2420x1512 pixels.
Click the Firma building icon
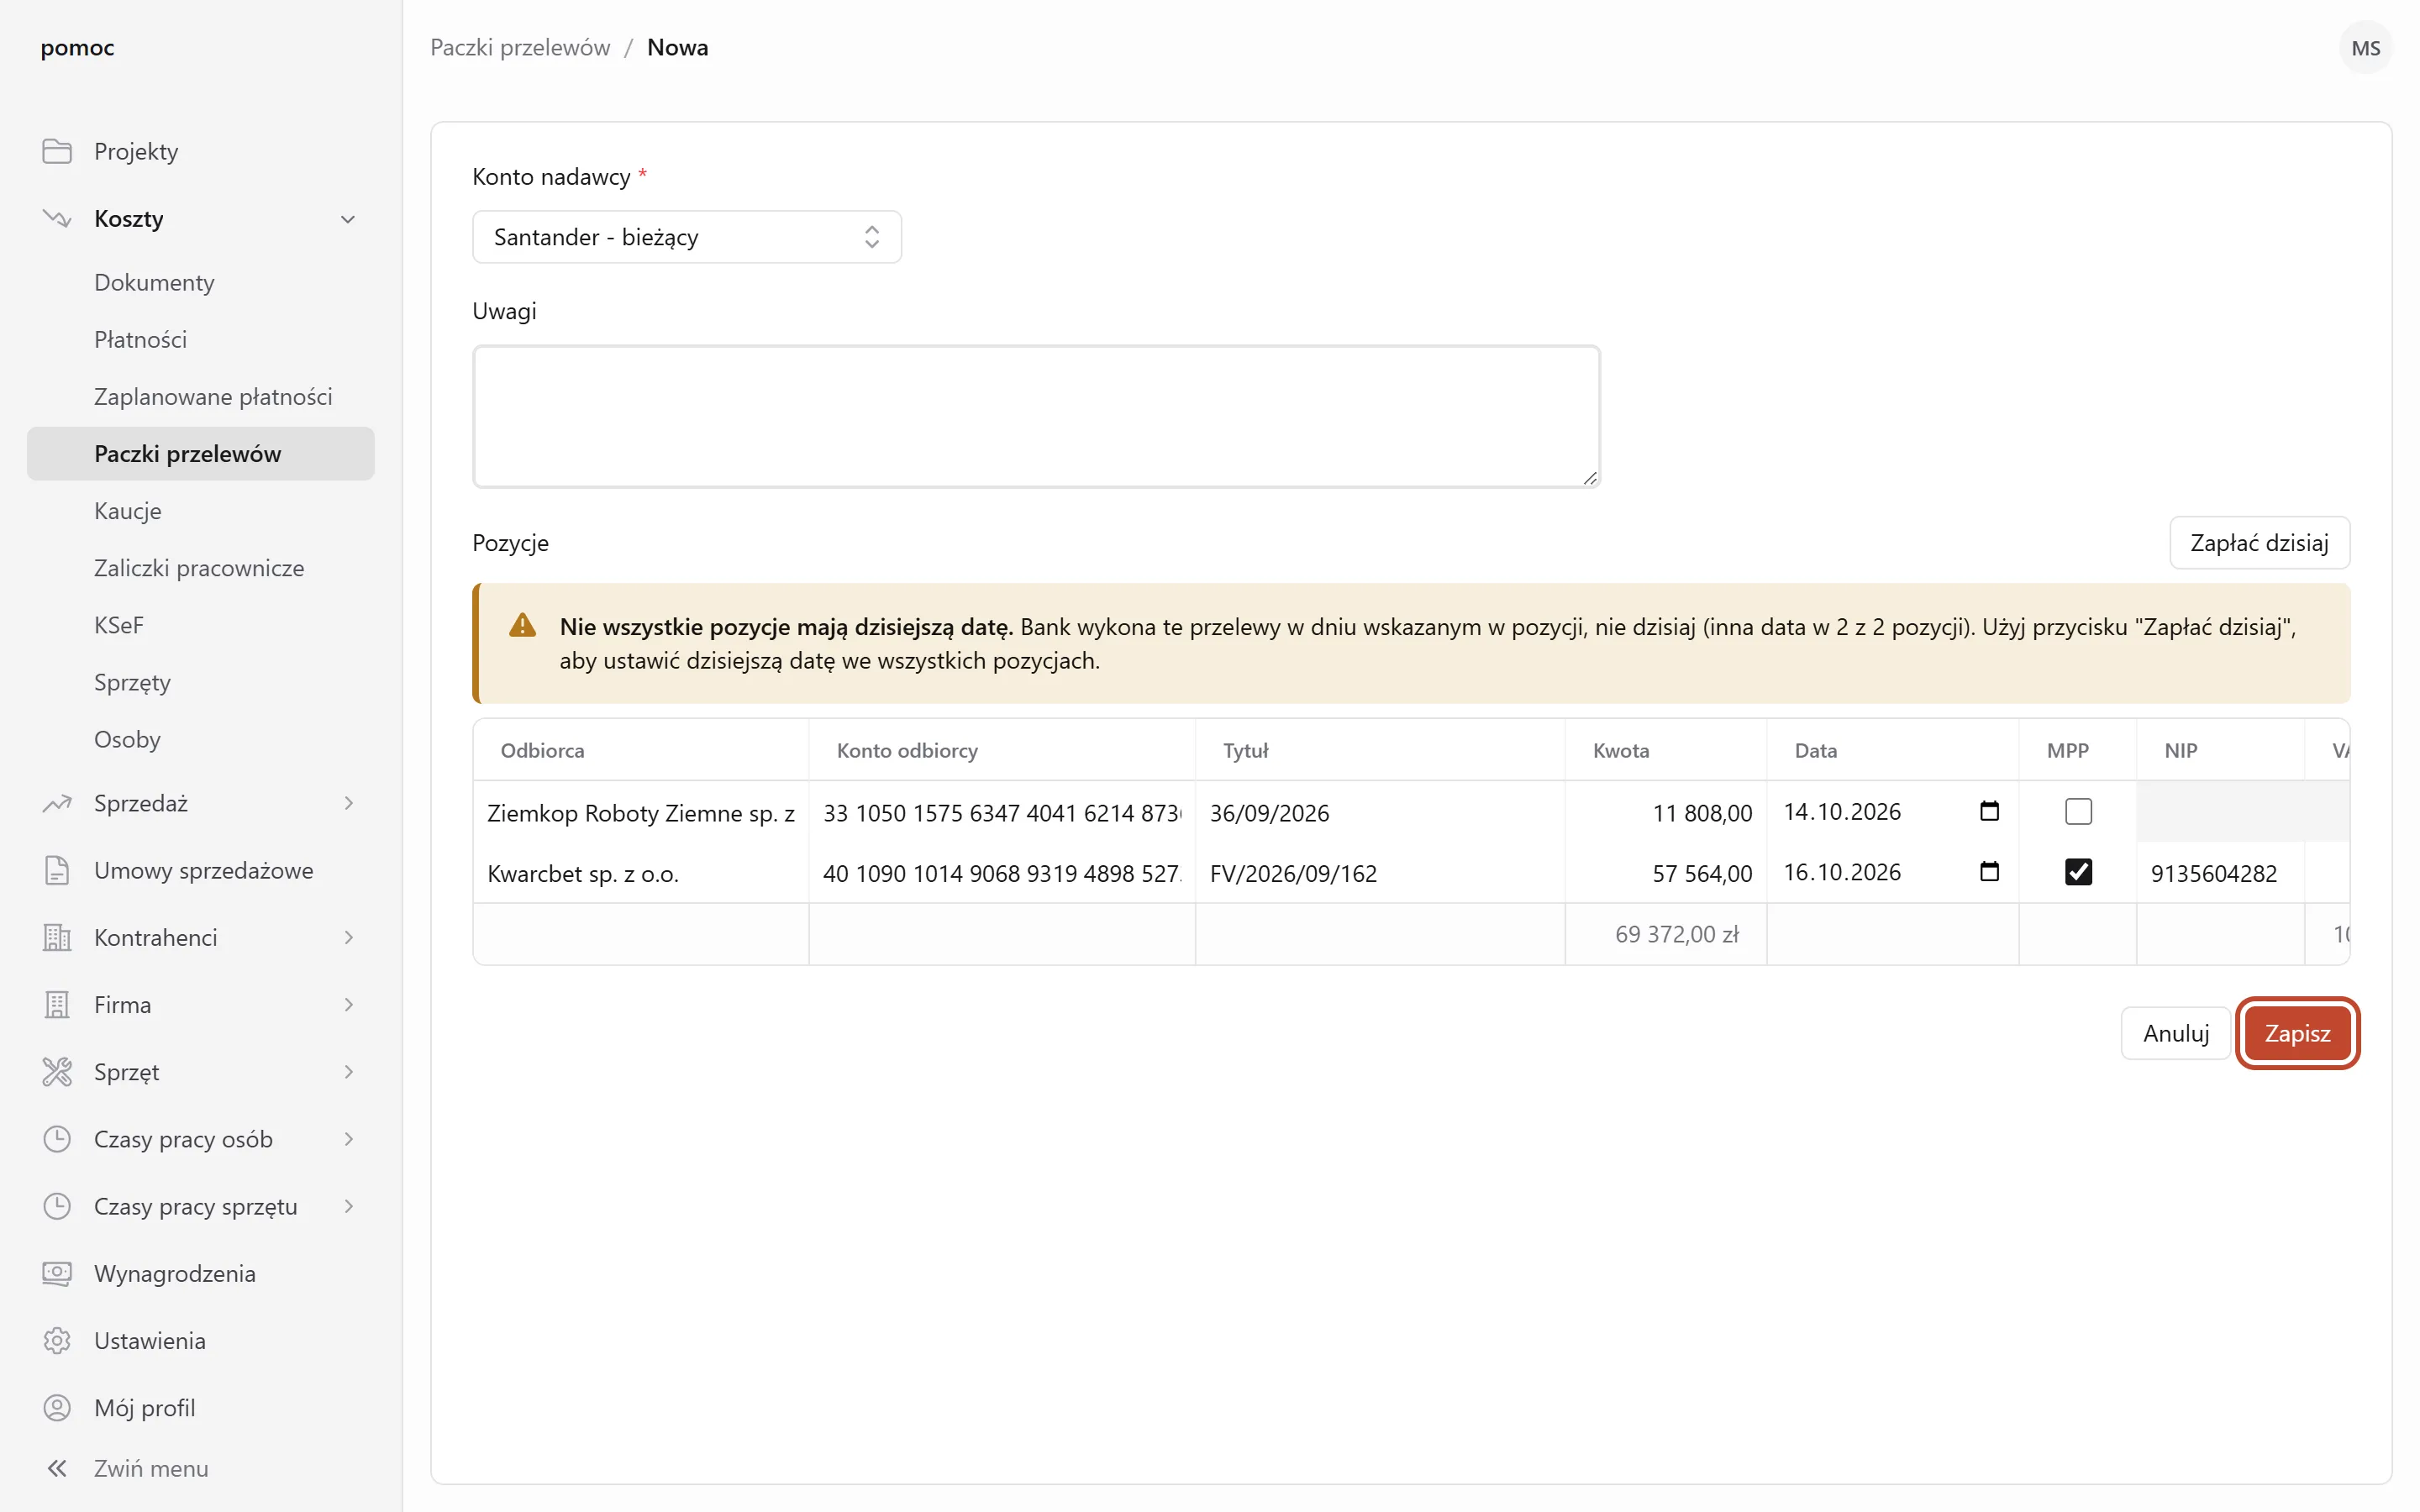coord(57,1004)
